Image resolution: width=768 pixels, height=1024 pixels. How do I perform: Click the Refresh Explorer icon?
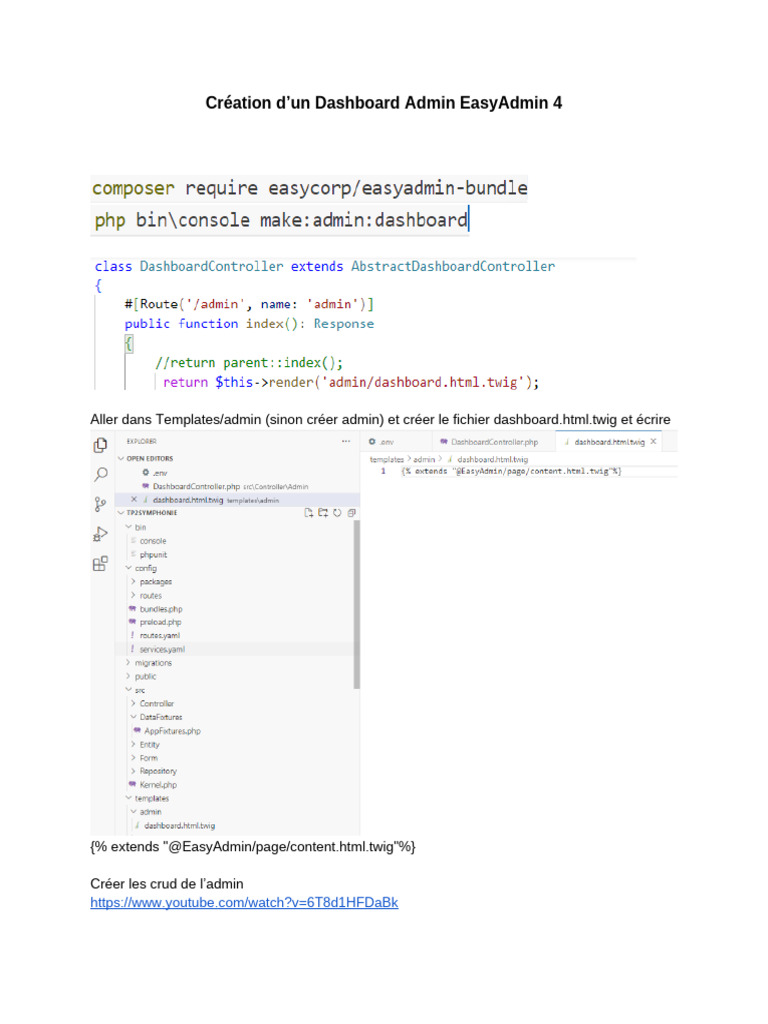pyautogui.click(x=337, y=513)
